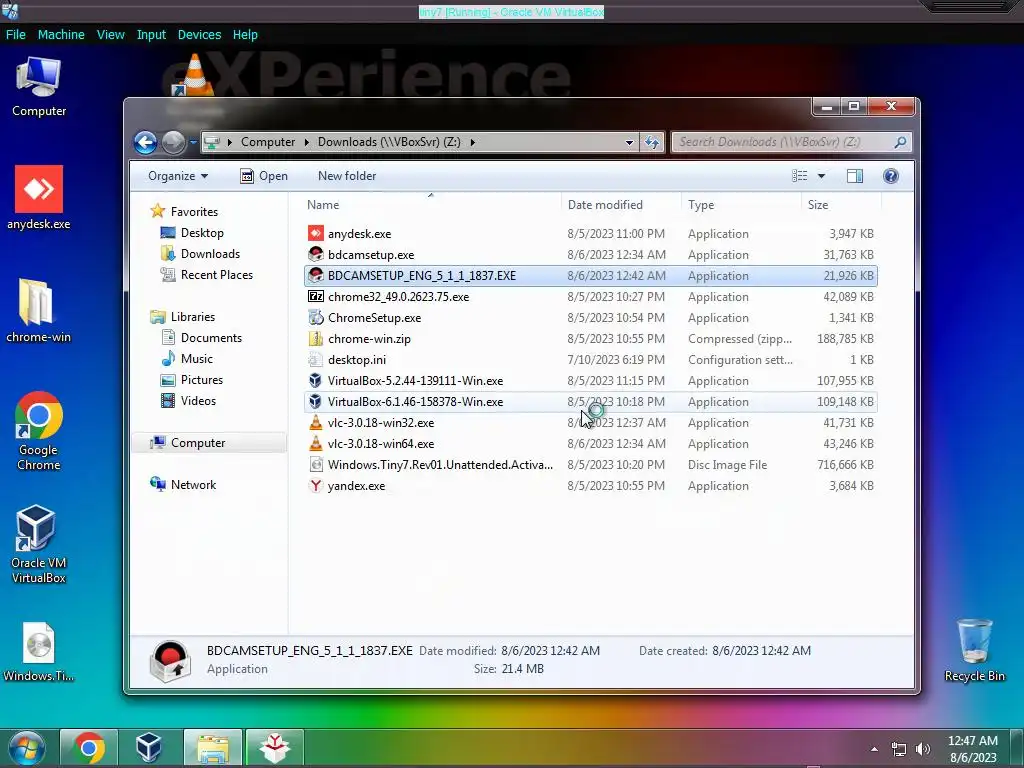The image size is (1024, 768).
Task: Open the More view options arrow
Action: (x=821, y=176)
